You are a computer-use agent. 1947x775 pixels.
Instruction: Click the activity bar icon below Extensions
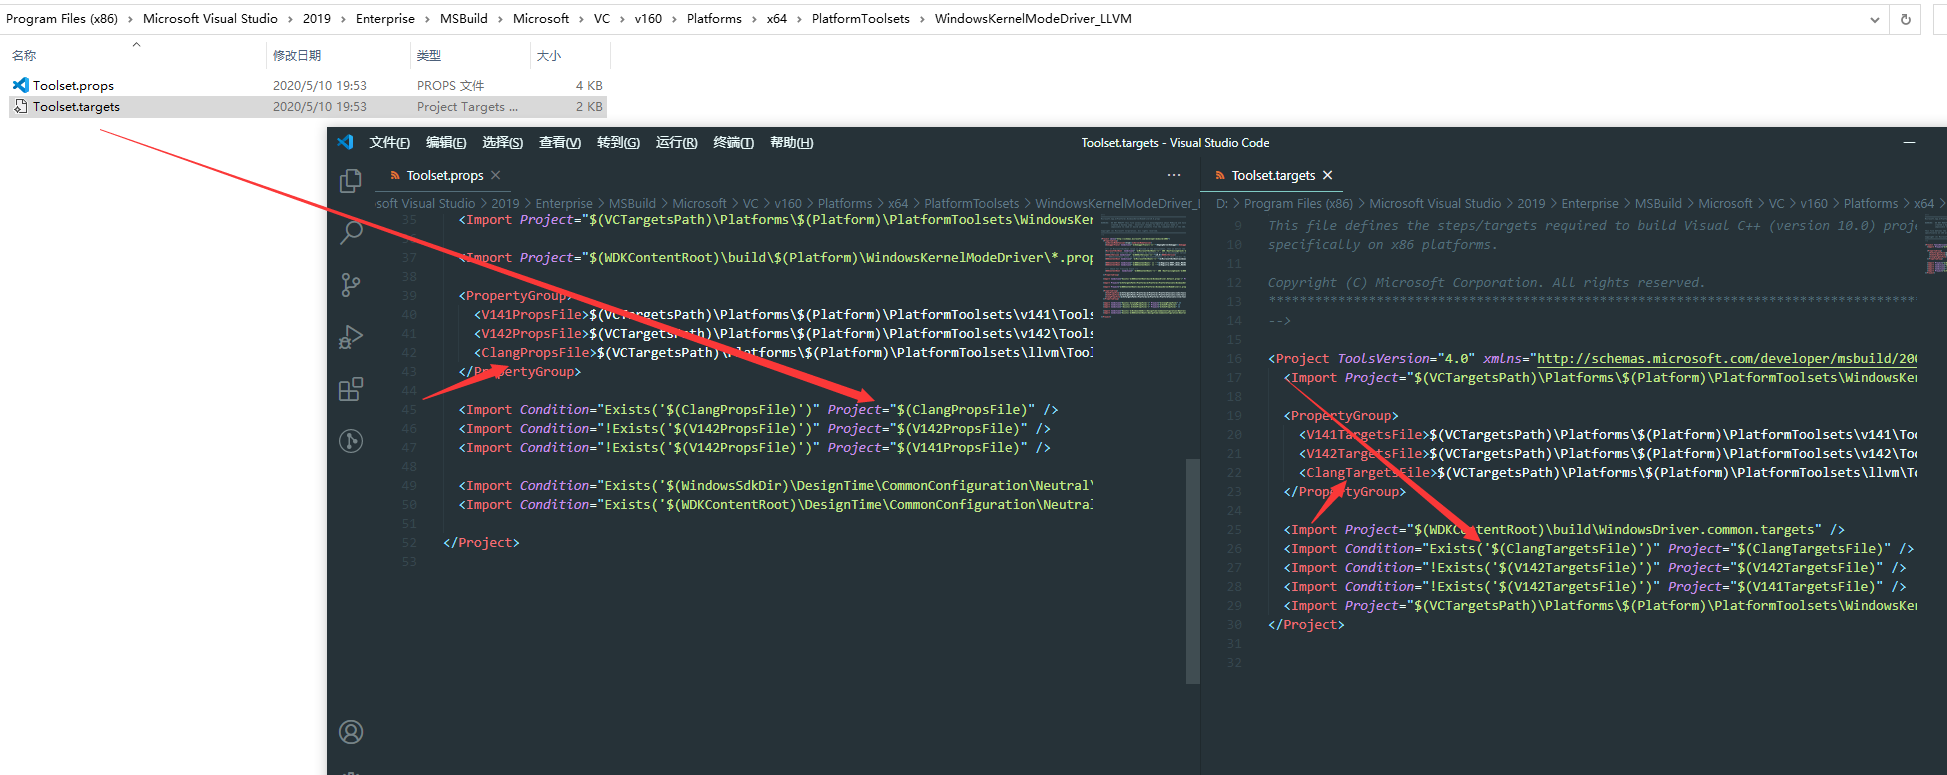[351, 441]
